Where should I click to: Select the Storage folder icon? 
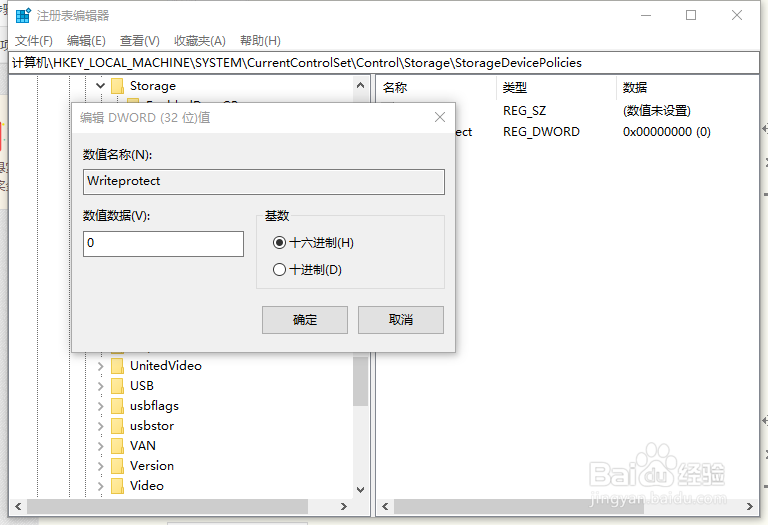[118, 86]
